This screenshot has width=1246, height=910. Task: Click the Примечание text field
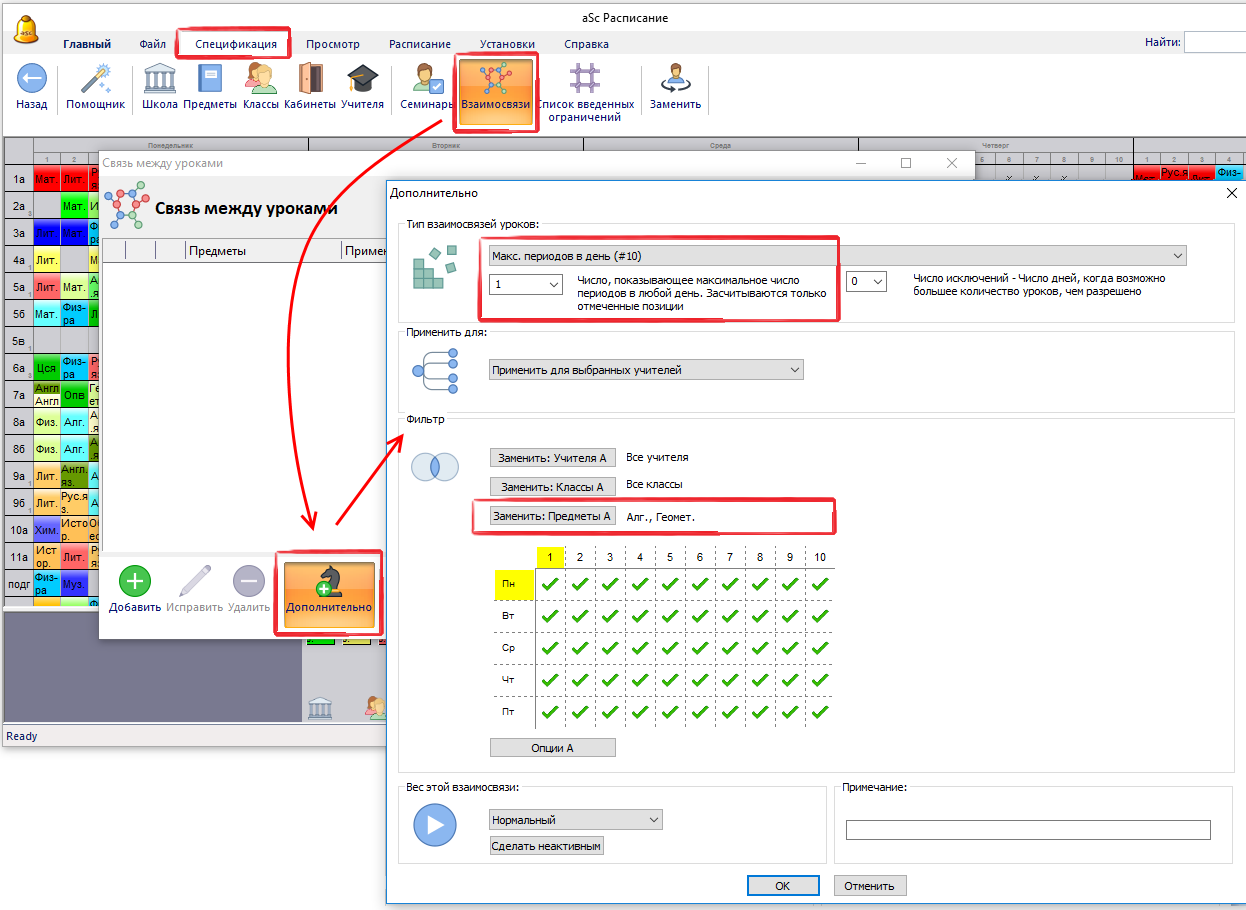[x=1028, y=830]
